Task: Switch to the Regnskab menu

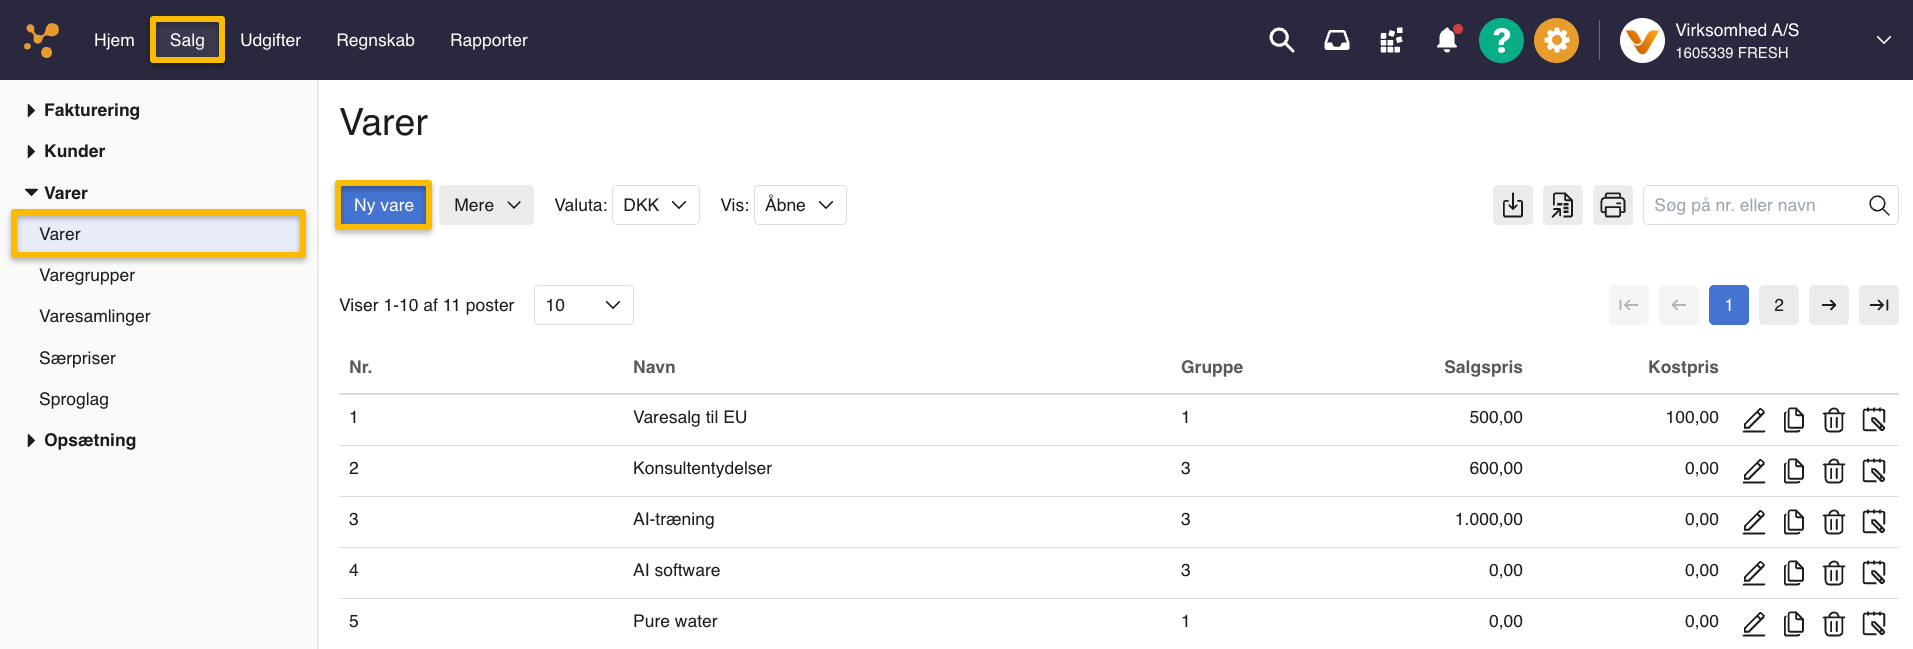Action: (x=375, y=40)
